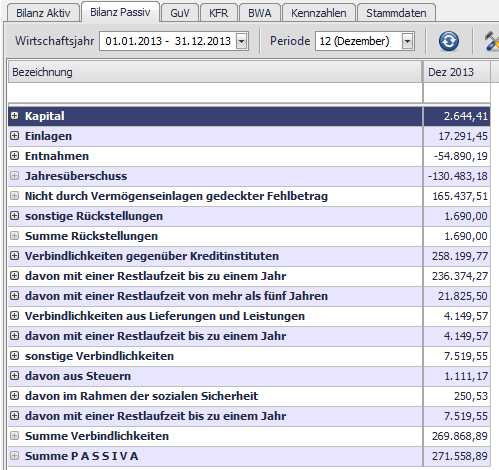Open Wirtschaftsjahr dropdown arrow
499x470 pixels.
(x=242, y=41)
